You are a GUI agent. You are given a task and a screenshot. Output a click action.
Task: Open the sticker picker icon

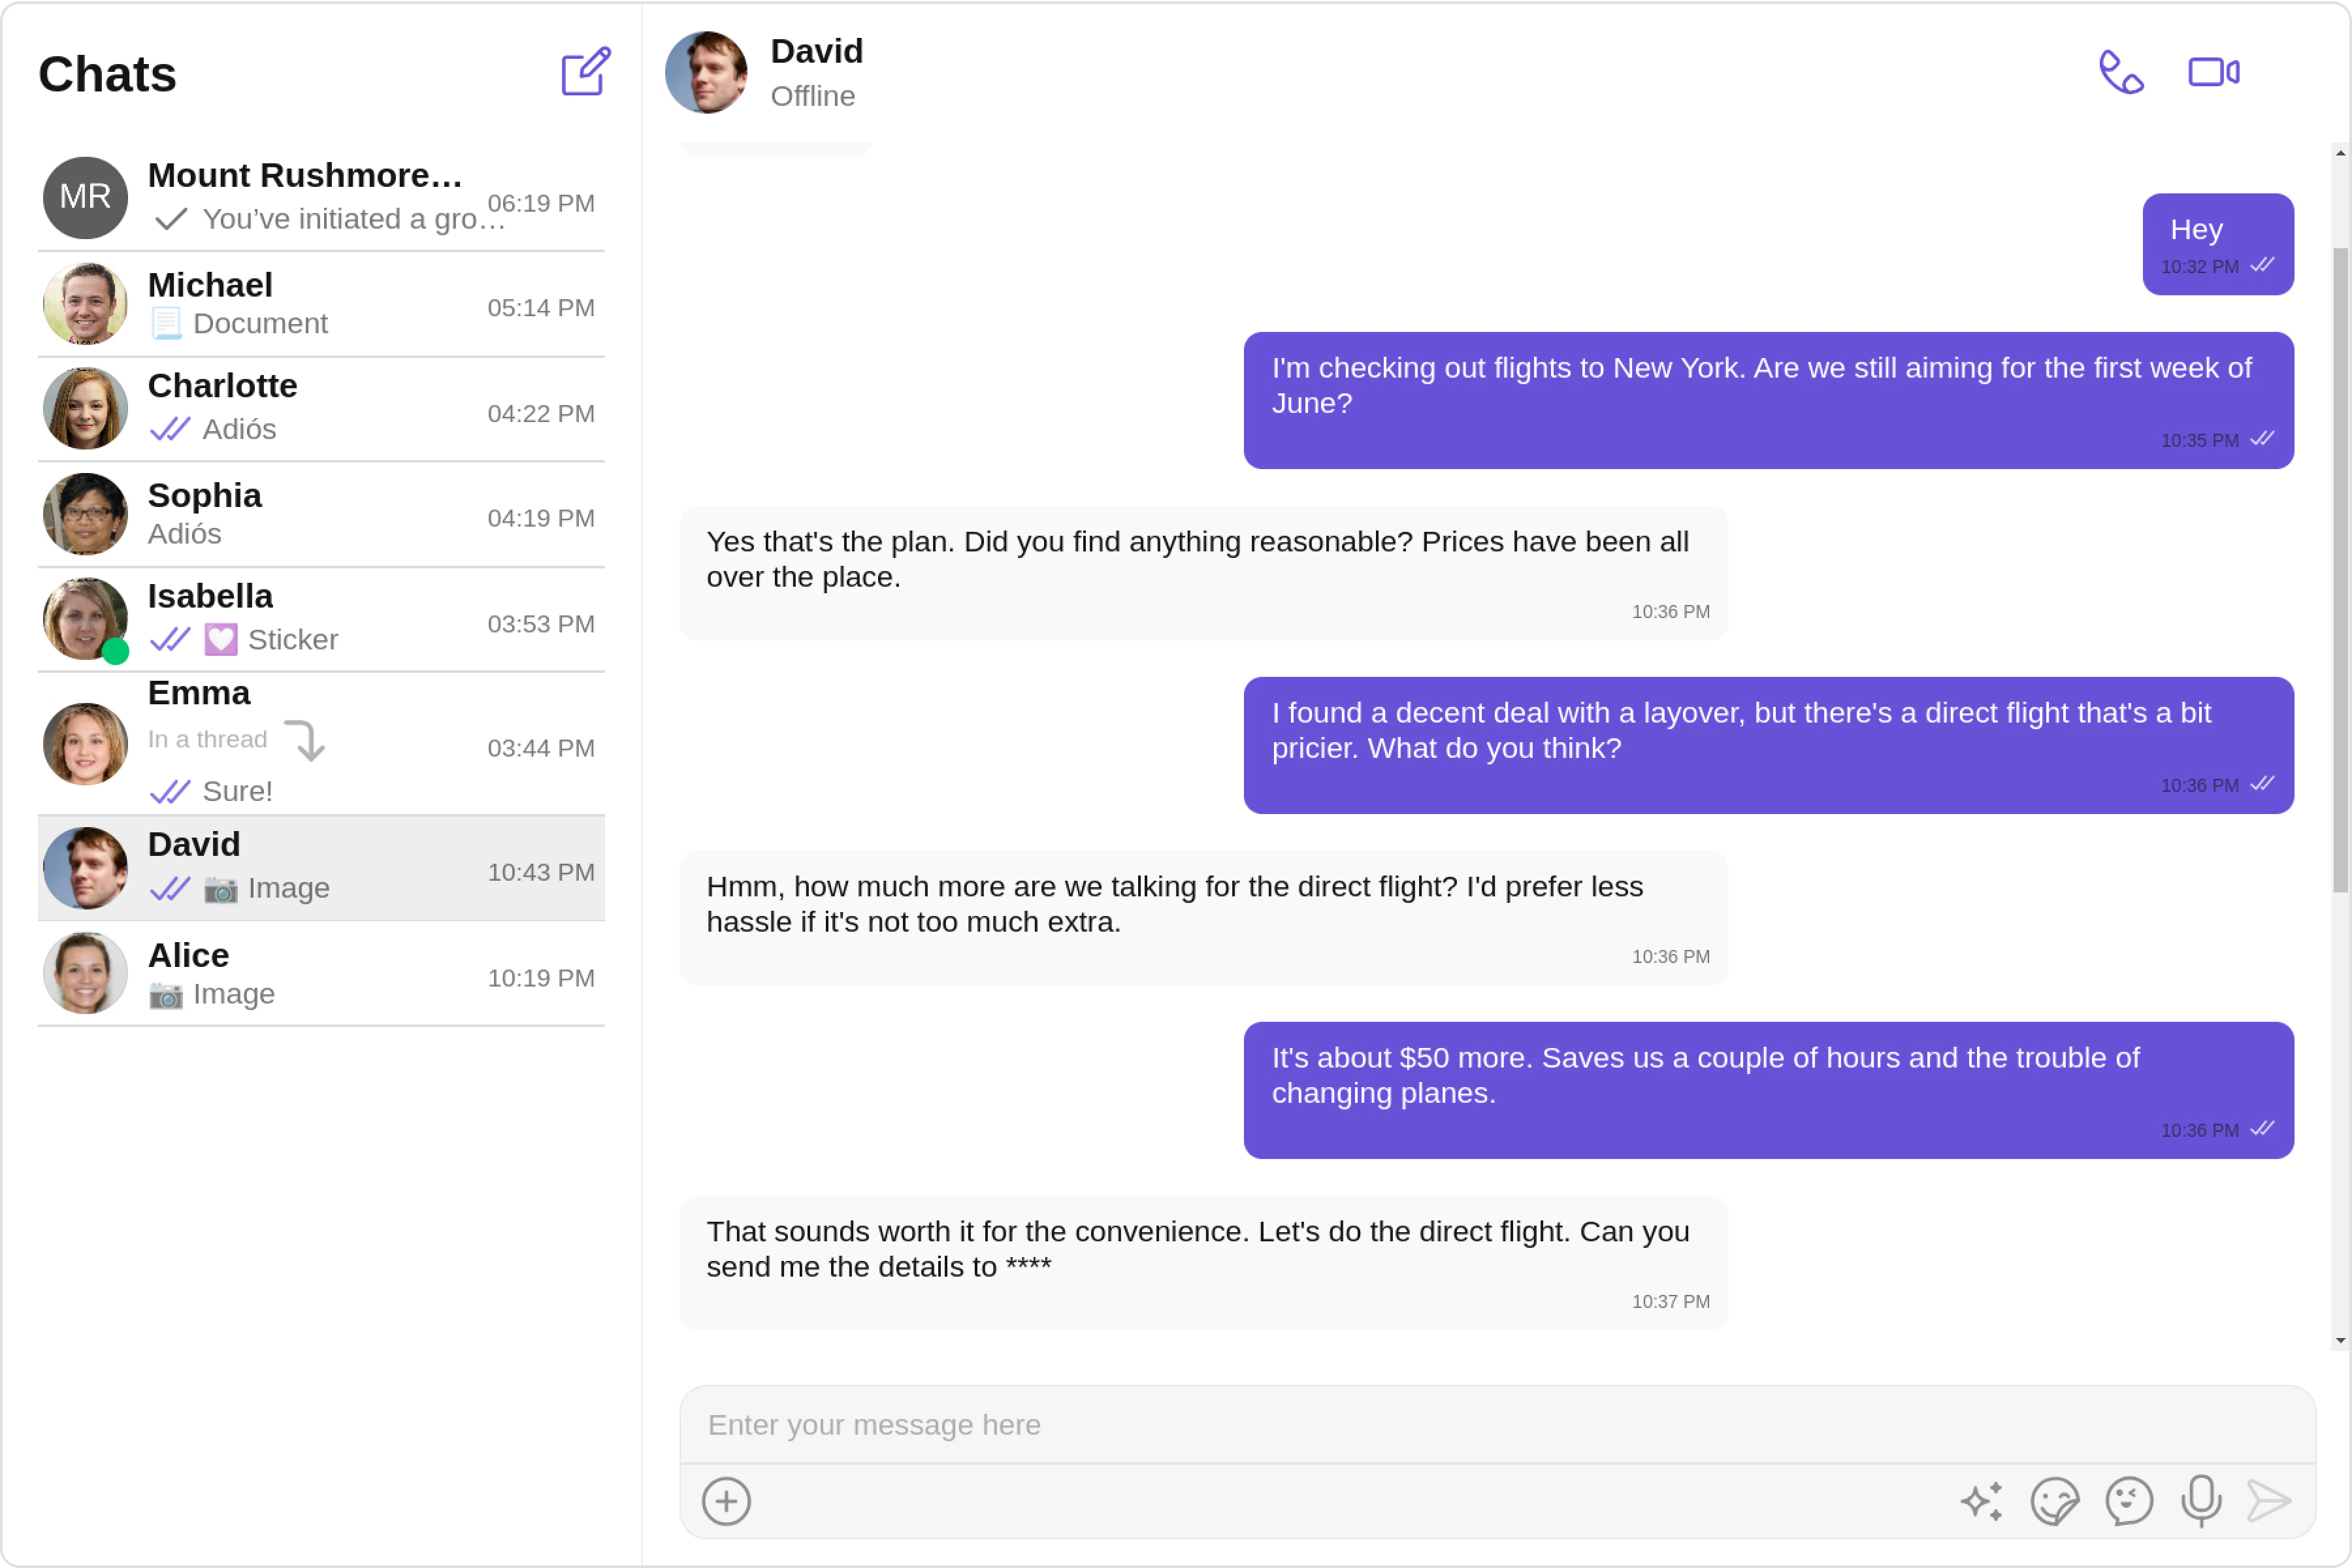[2054, 1501]
